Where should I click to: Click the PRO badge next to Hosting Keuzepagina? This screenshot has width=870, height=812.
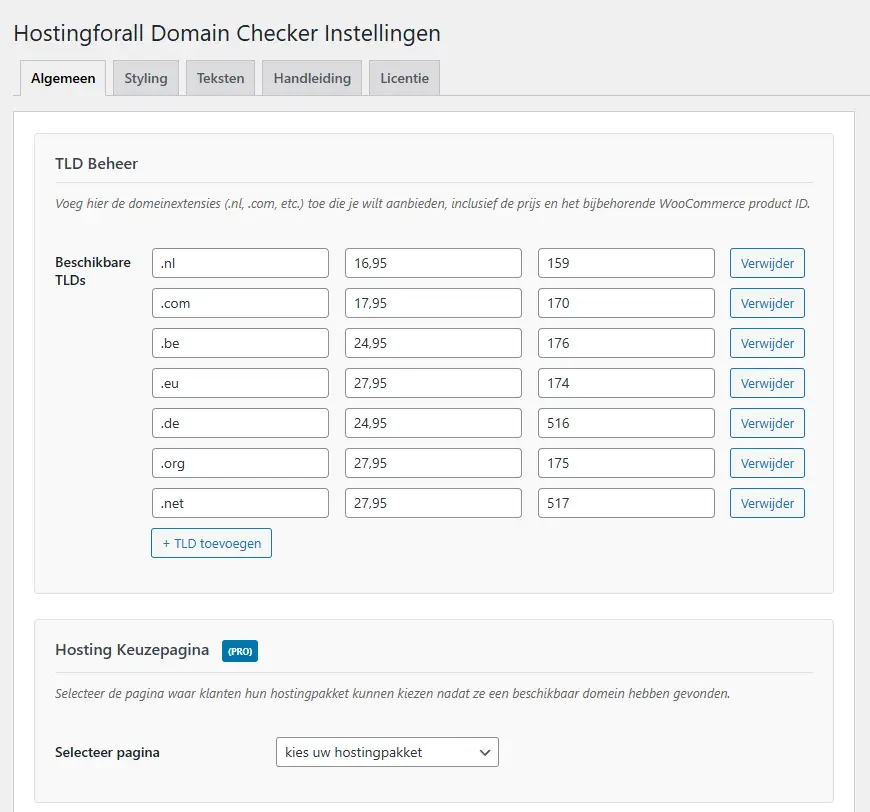(x=240, y=651)
